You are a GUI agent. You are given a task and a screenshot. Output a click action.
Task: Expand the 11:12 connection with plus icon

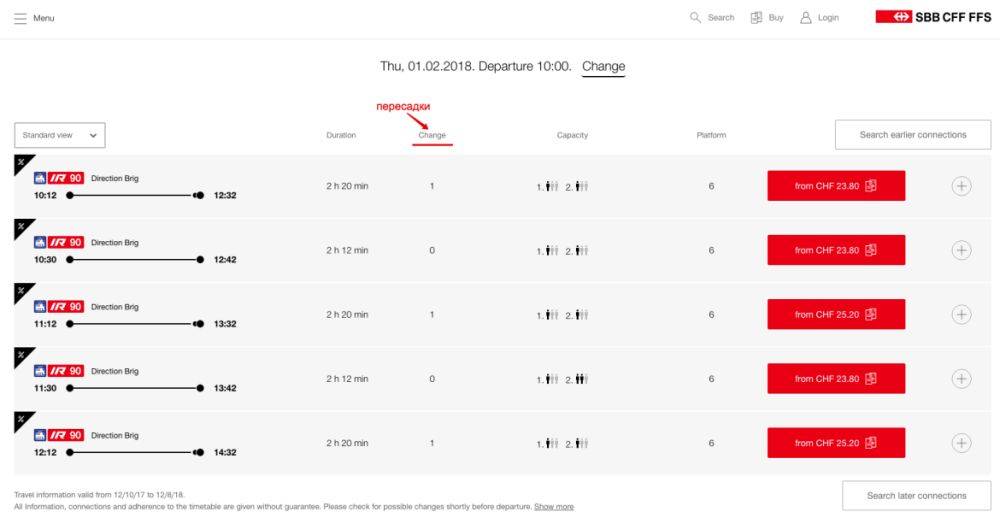tap(961, 314)
